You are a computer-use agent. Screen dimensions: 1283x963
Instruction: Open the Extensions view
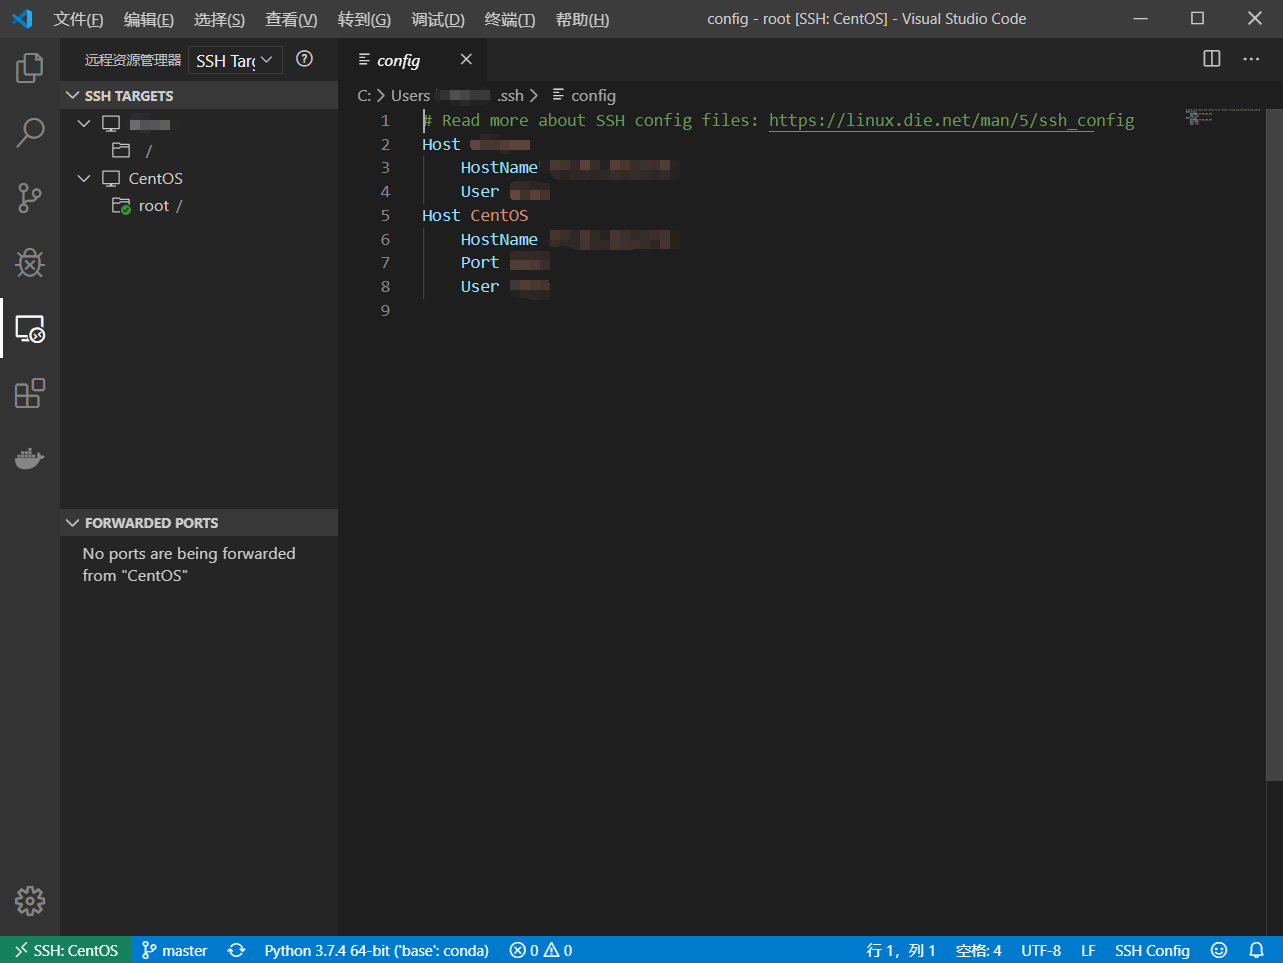click(x=29, y=393)
